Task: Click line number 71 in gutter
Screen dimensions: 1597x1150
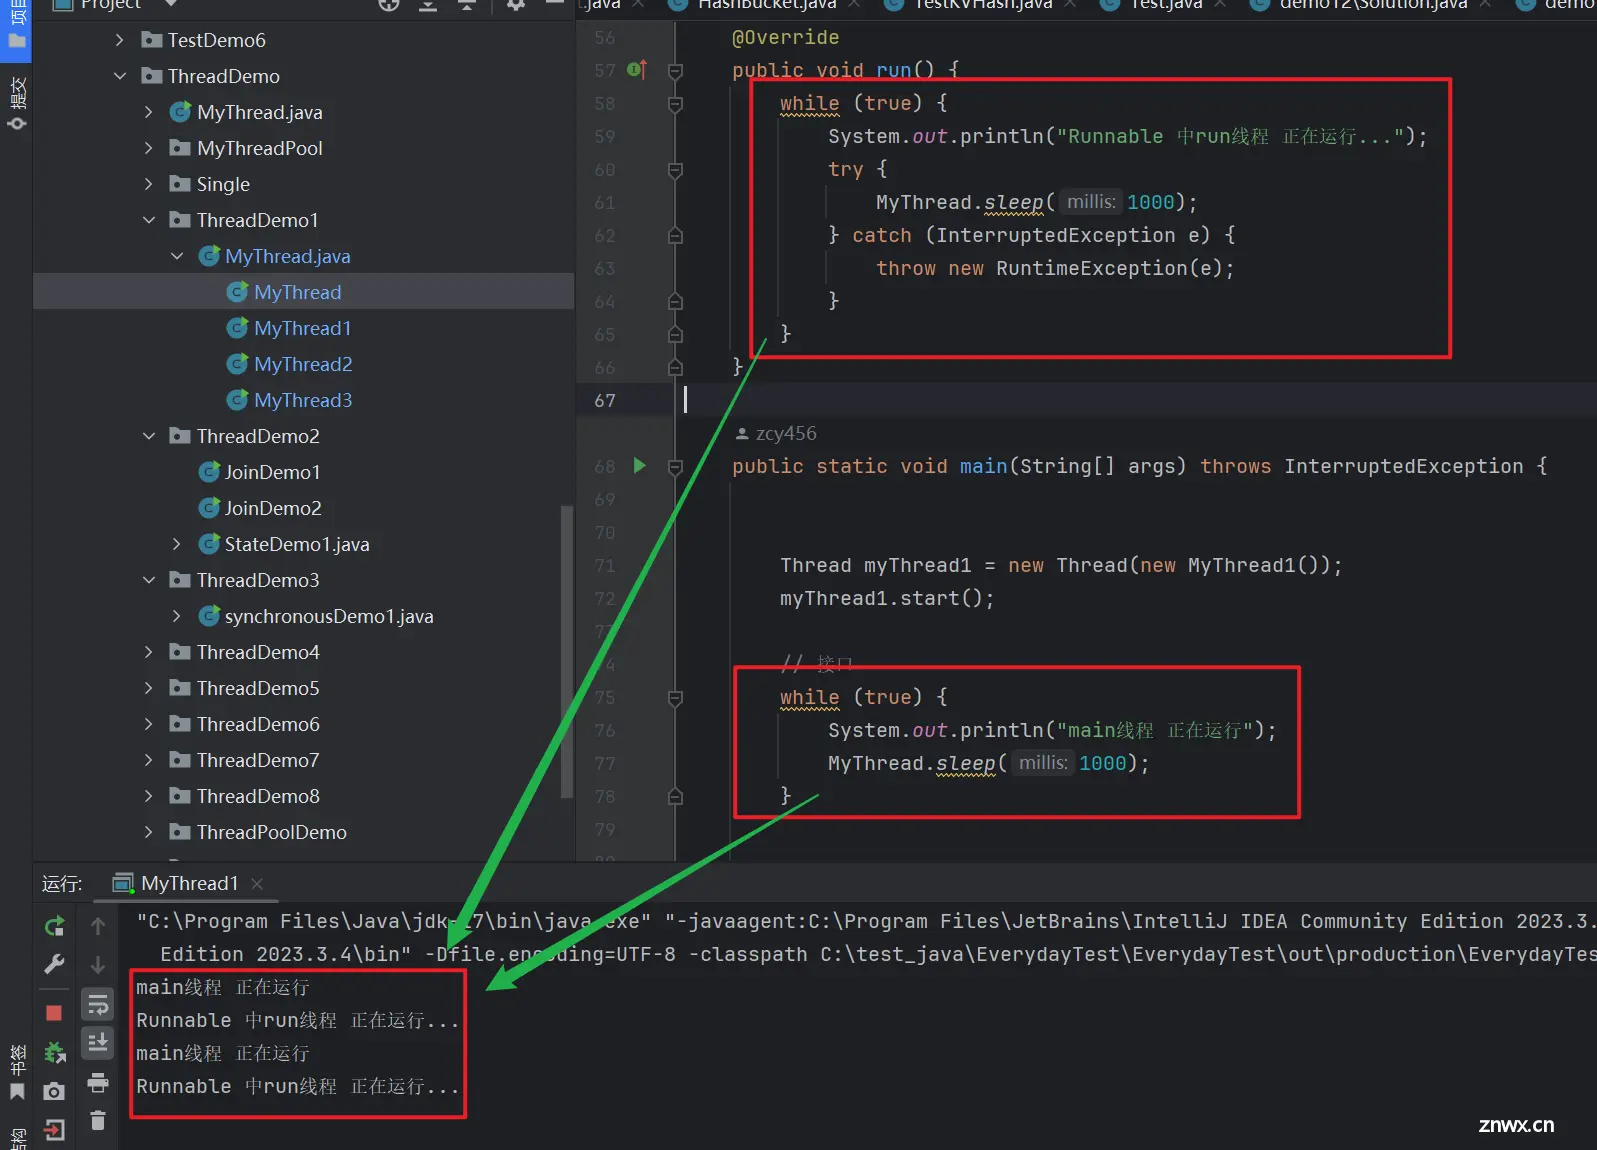Action: pyautogui.click(x=605, y=565)
